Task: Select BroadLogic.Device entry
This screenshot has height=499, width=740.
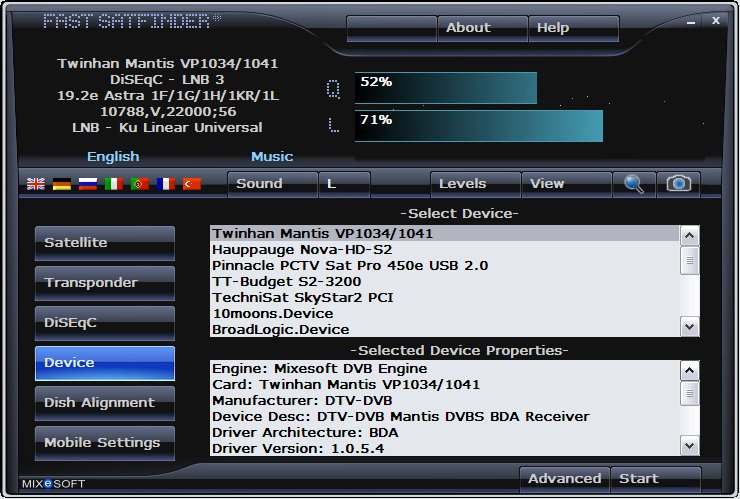Action: coord(445,330)
